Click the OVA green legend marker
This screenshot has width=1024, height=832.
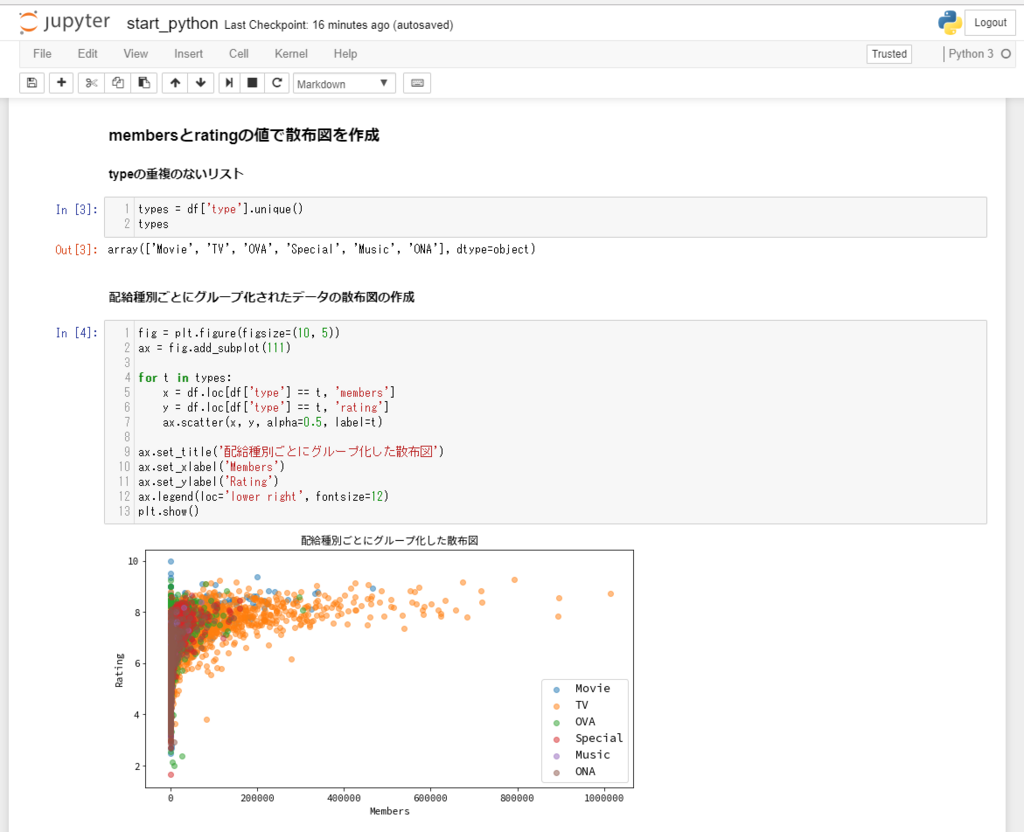[556, 723]
